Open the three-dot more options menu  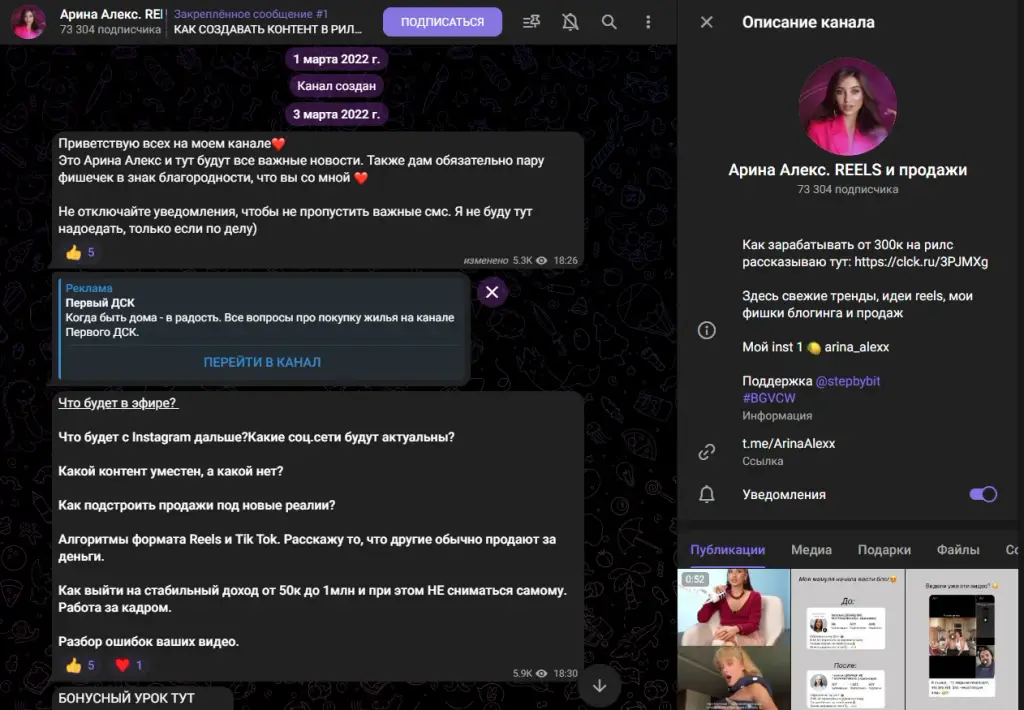coord(648,22)
